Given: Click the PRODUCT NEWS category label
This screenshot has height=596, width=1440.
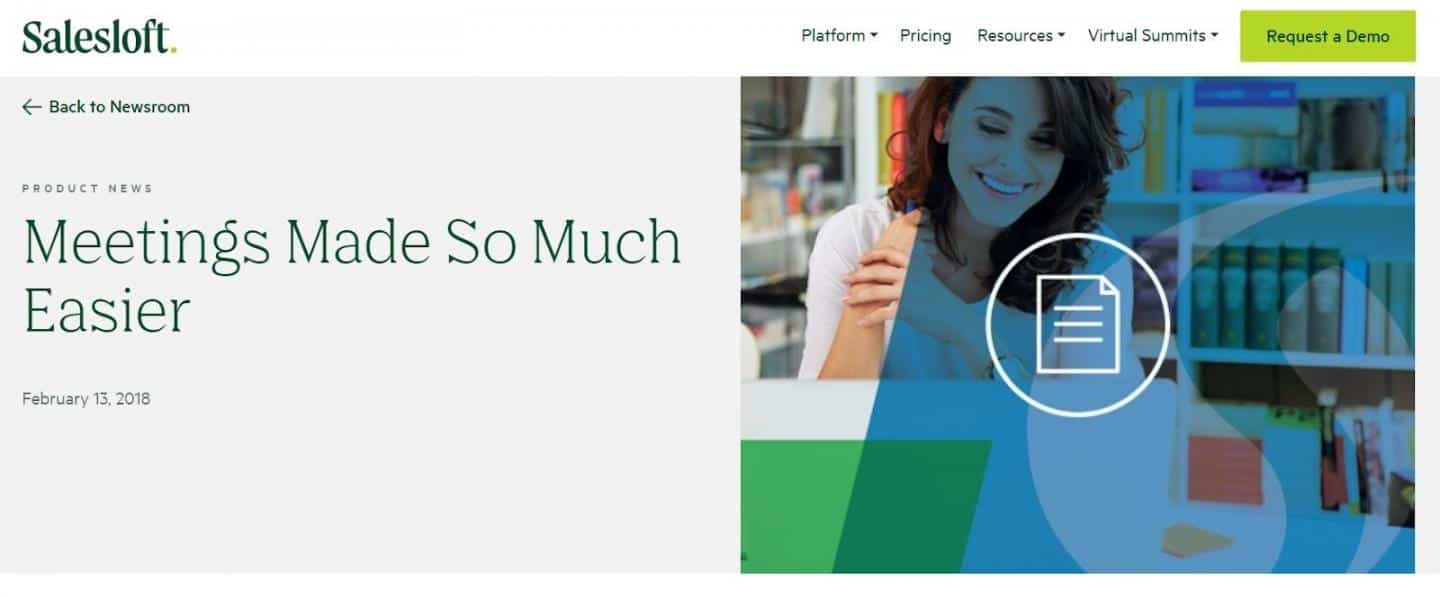Looking at the screenshot, I should click(87, 188).
